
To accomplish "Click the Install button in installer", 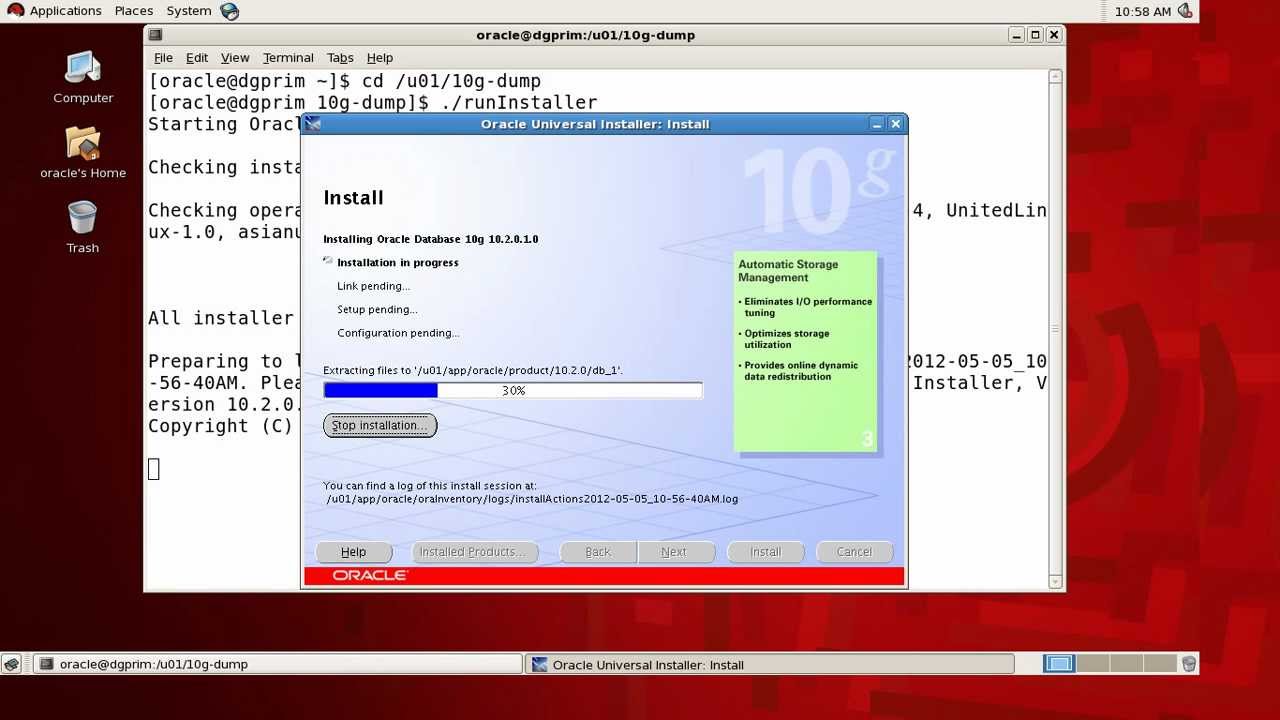I will tap(766, 552).
